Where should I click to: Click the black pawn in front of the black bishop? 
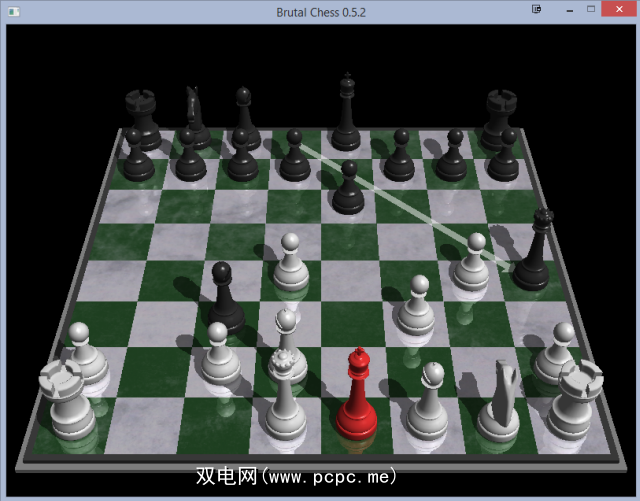(242, 155)
